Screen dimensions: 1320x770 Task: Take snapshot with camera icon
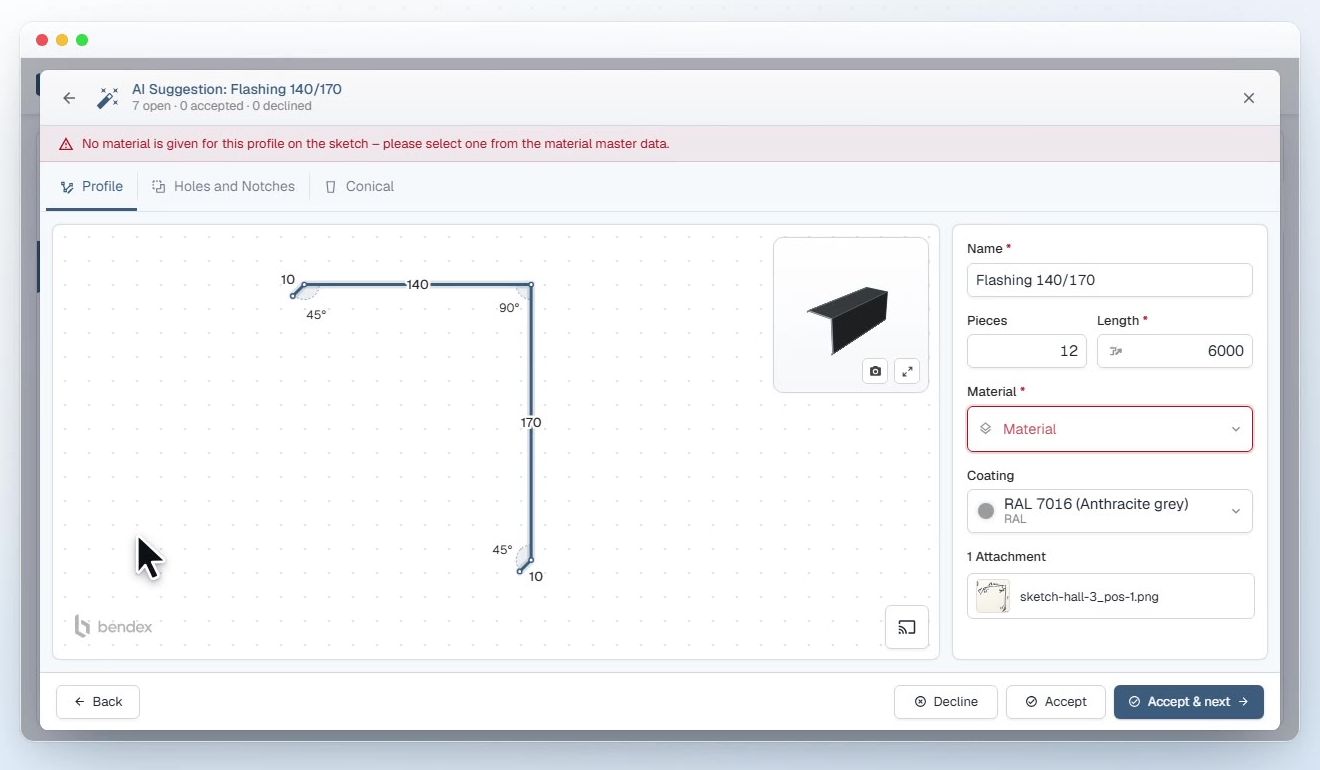876,371
